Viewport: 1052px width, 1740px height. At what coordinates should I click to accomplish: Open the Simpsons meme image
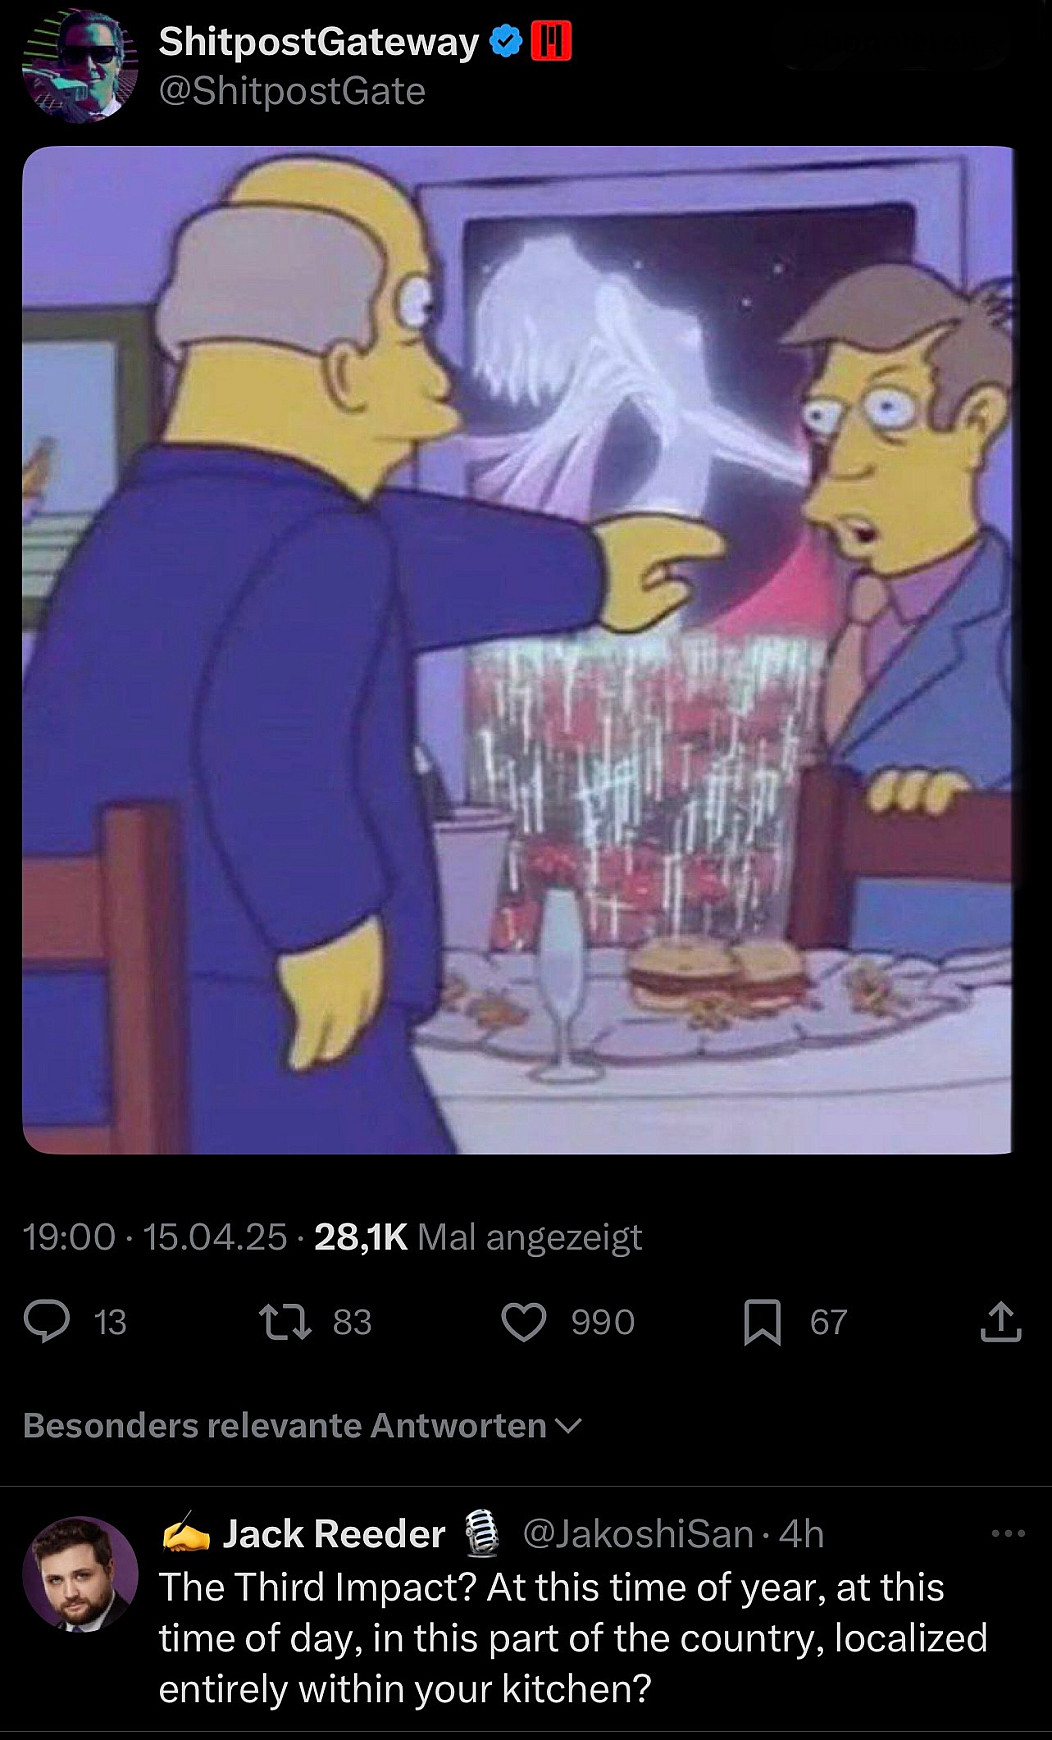518,650
